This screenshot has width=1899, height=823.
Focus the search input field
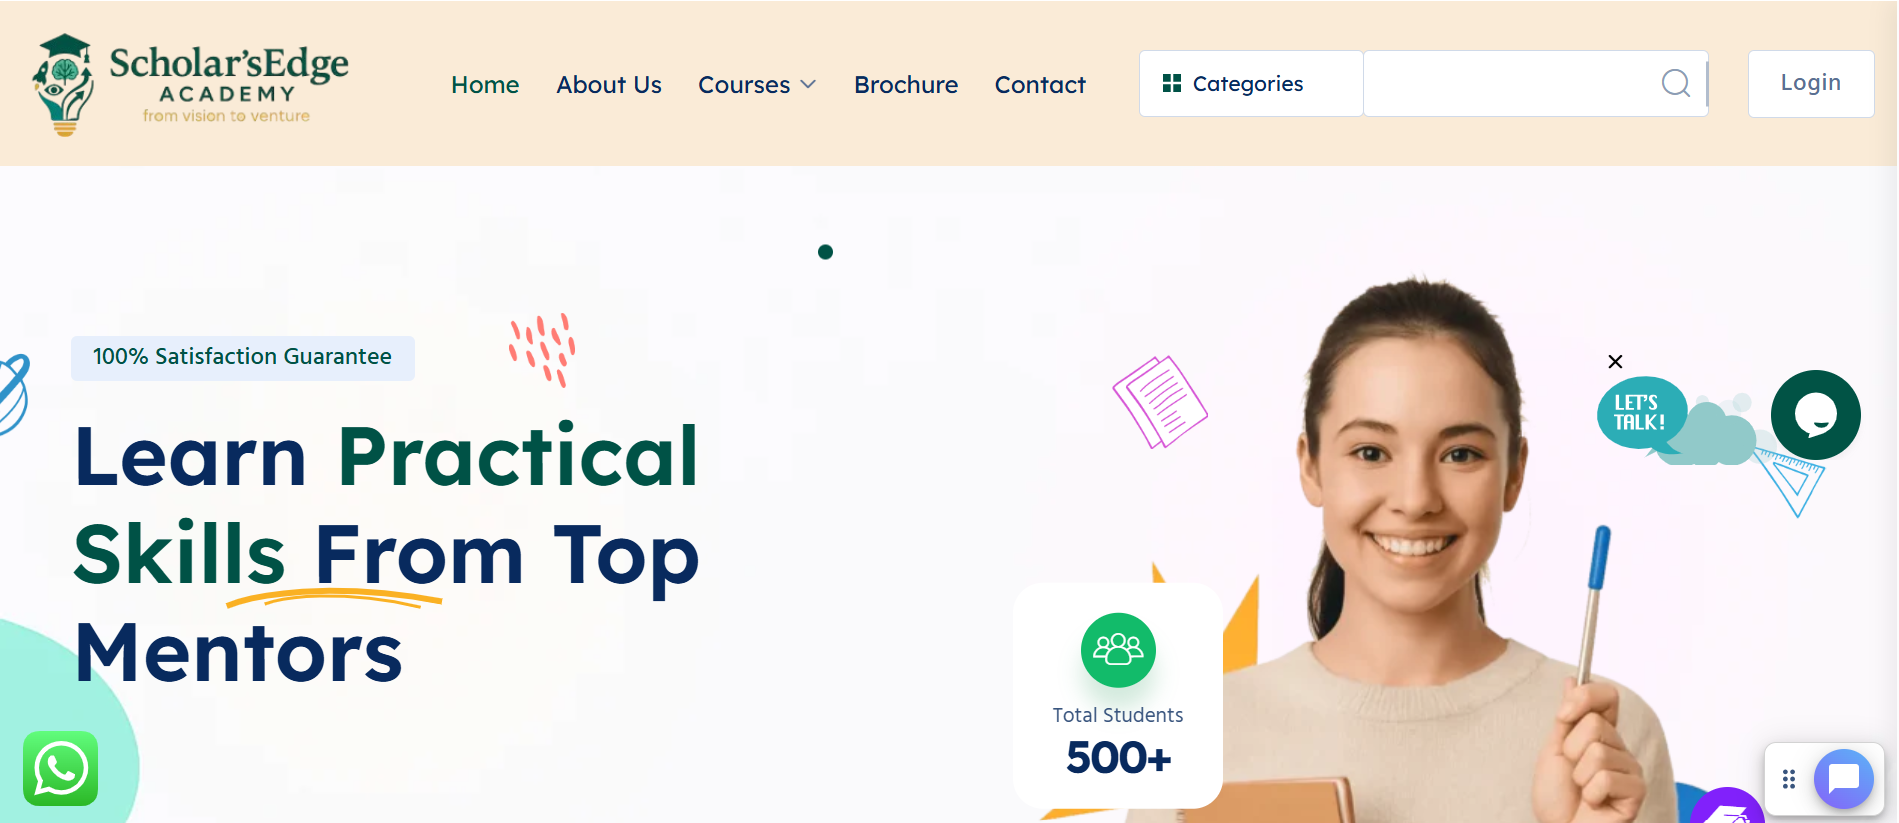pos(1510,84)
